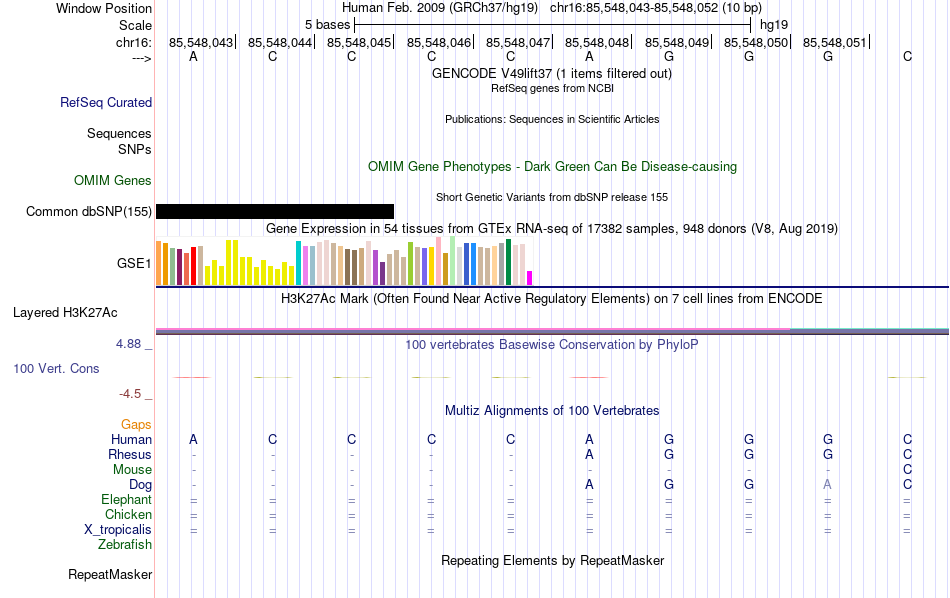Click the GENCODE V49lift37 track title
Screen dimensions: 950x598
(x=552, y=73)
